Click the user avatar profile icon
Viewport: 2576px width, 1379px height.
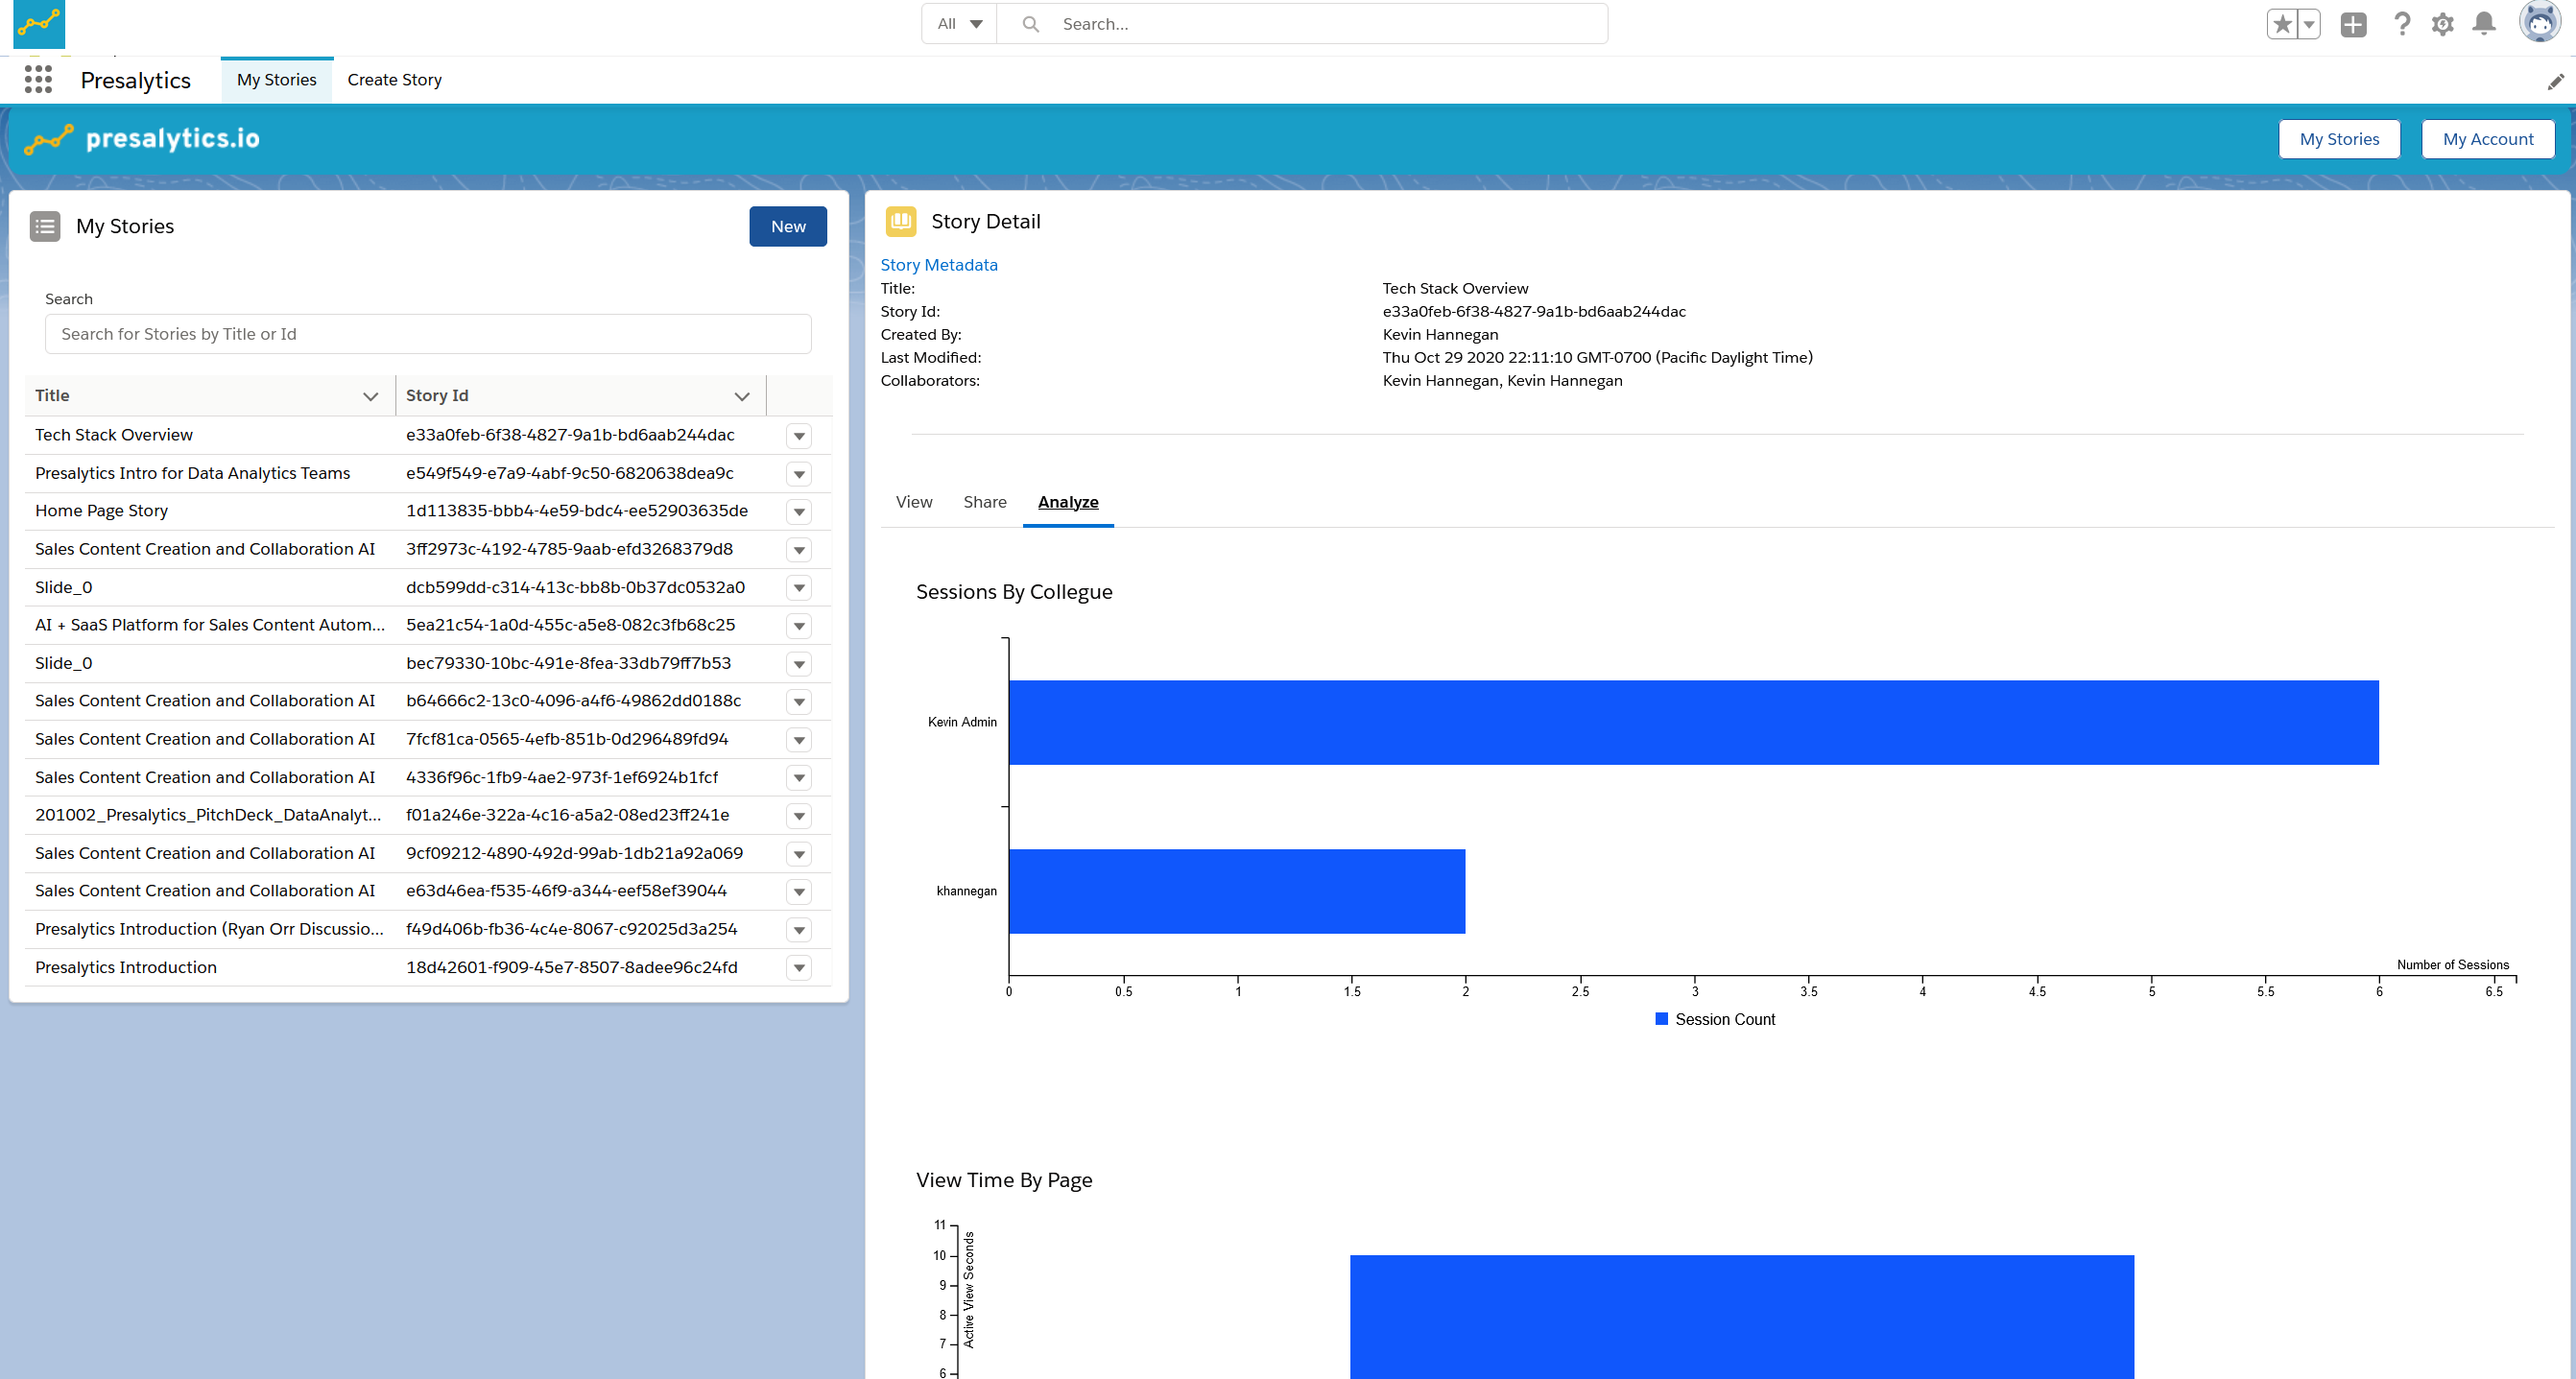click(2538, 22)
